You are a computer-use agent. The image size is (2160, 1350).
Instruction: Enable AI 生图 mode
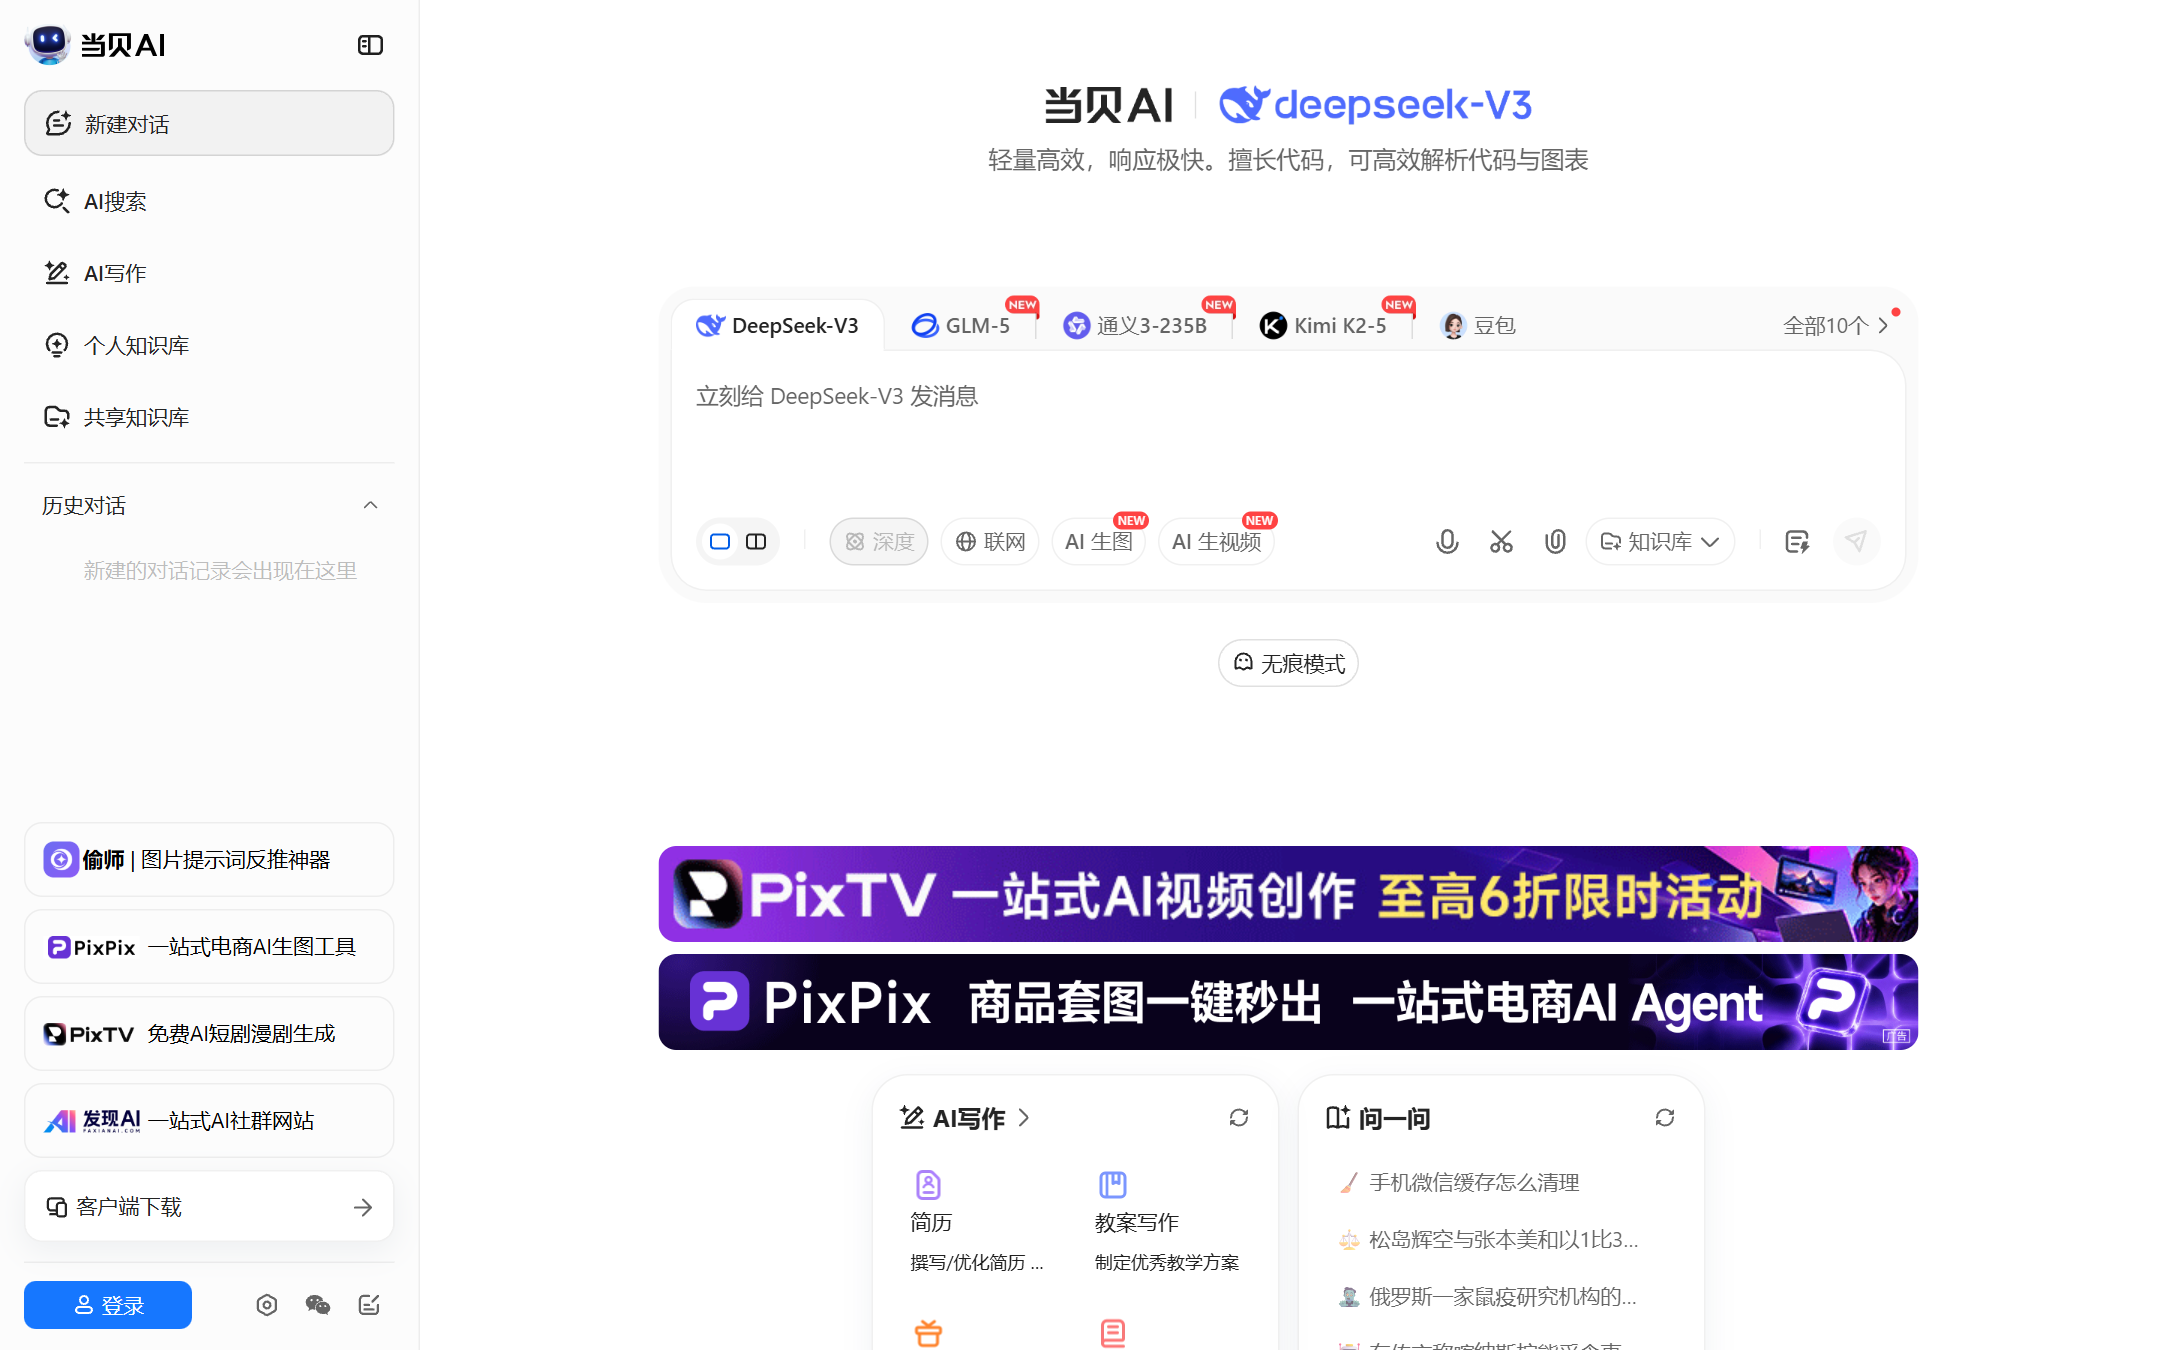tap(1099, 541)
